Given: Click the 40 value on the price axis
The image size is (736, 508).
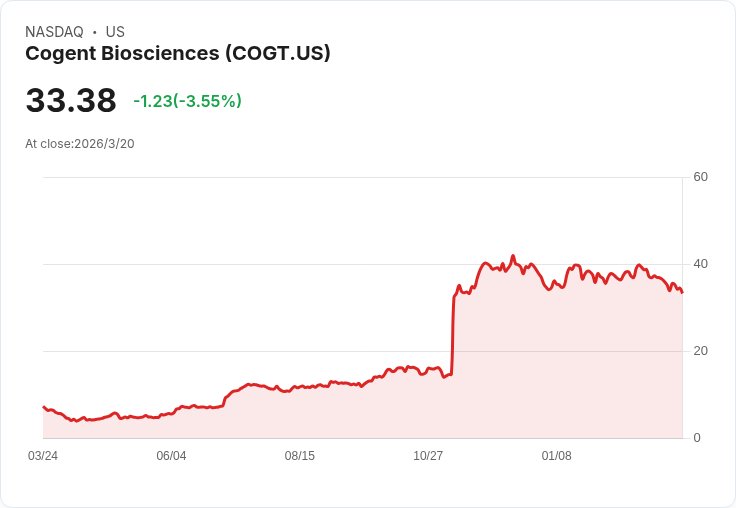Looking at the screenshot, I should click(x=701, y=265).
